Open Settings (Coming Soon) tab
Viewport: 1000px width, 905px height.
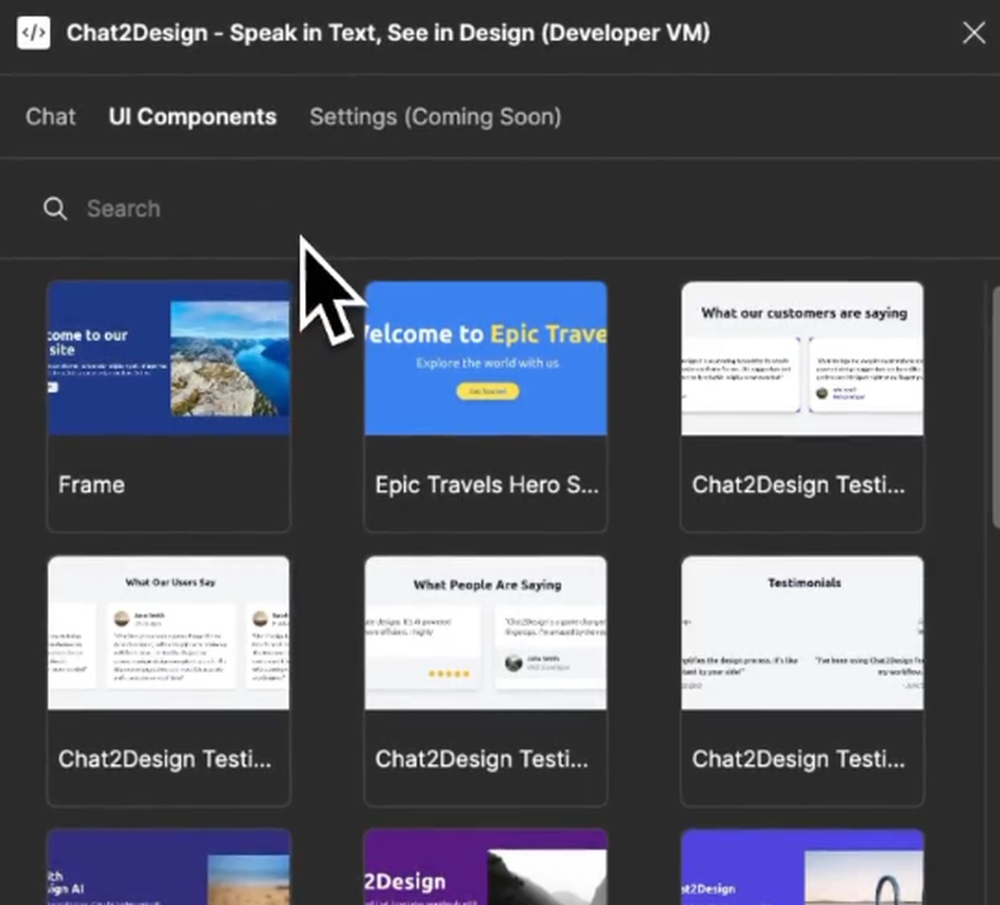(435, 117)
